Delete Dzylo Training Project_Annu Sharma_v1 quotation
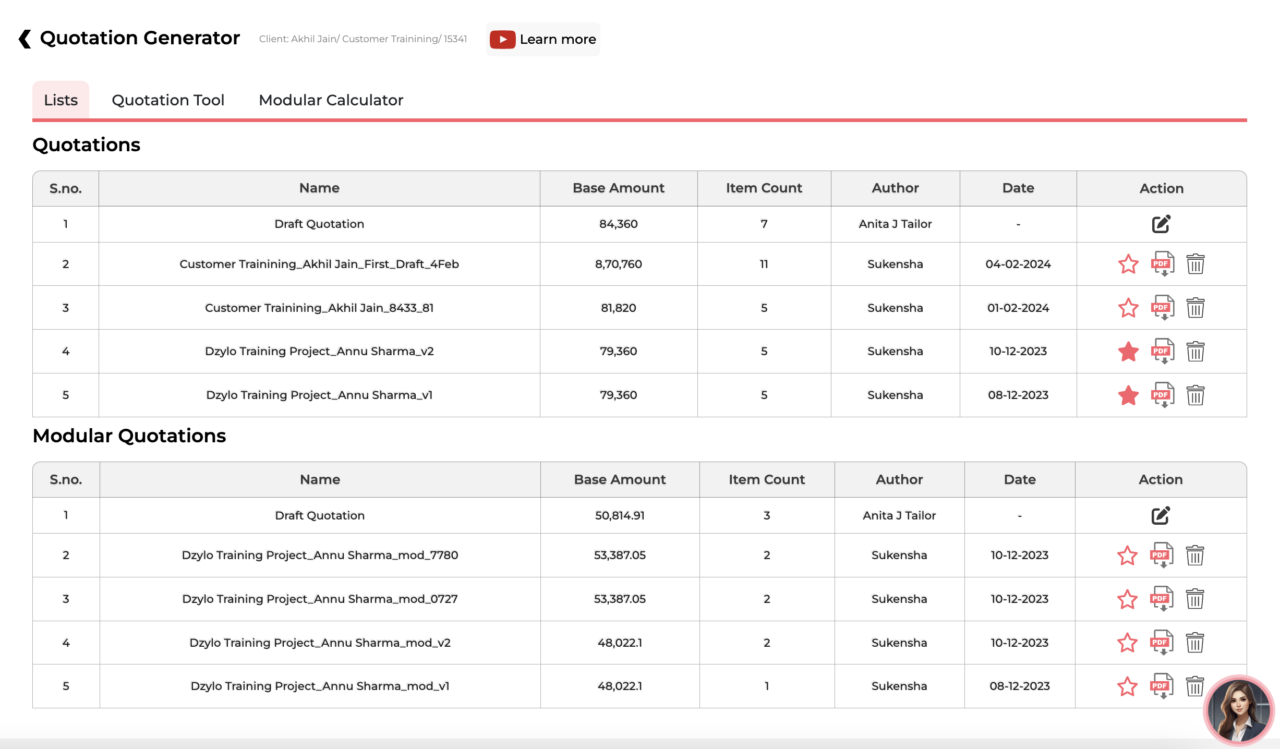 (x=1195, y=395)
